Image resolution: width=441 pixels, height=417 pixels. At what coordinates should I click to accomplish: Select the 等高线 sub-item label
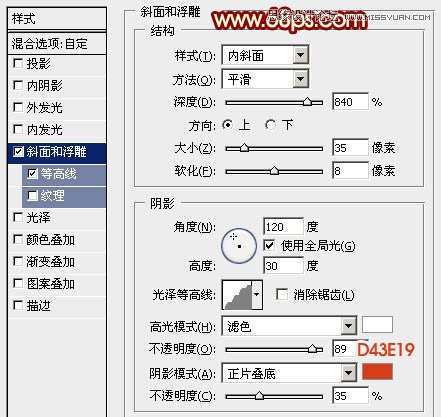59,174
